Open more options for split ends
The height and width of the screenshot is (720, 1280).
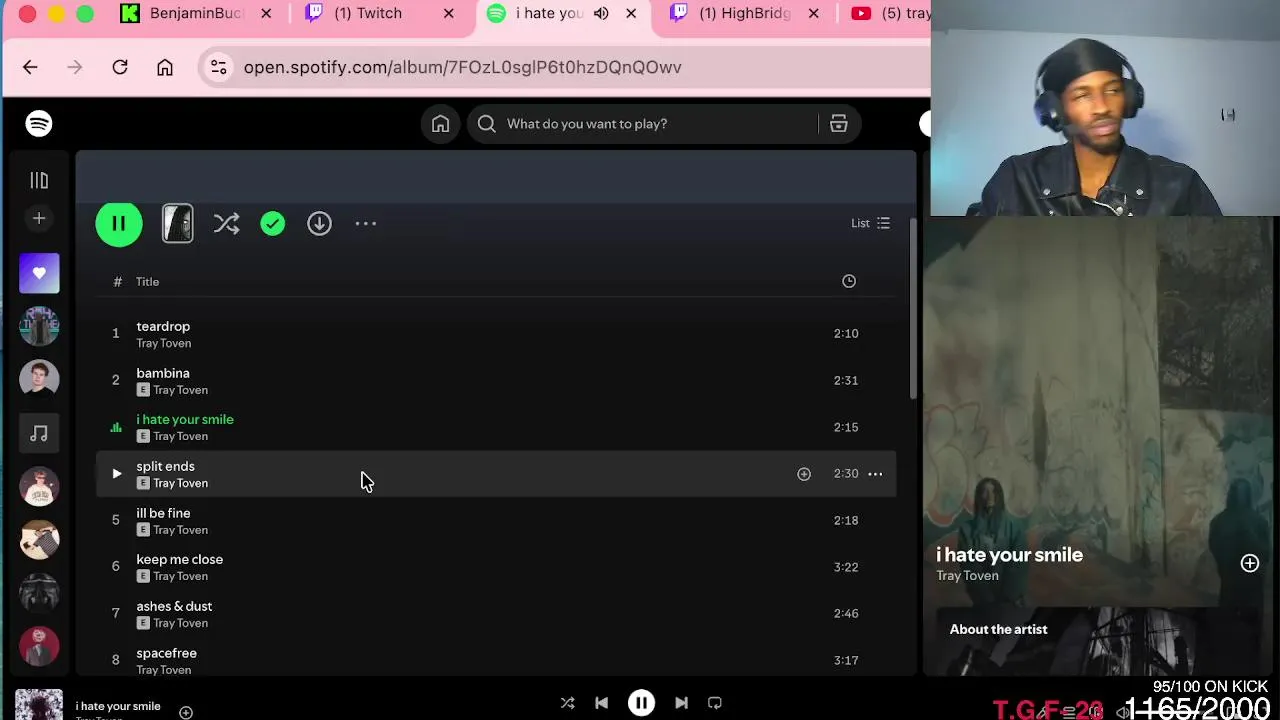click(x=875, y=473)
